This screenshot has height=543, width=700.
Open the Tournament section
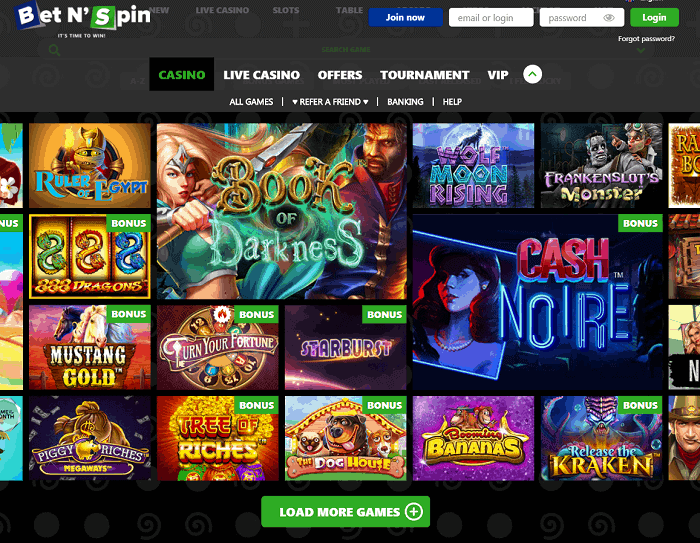[425, 75]
